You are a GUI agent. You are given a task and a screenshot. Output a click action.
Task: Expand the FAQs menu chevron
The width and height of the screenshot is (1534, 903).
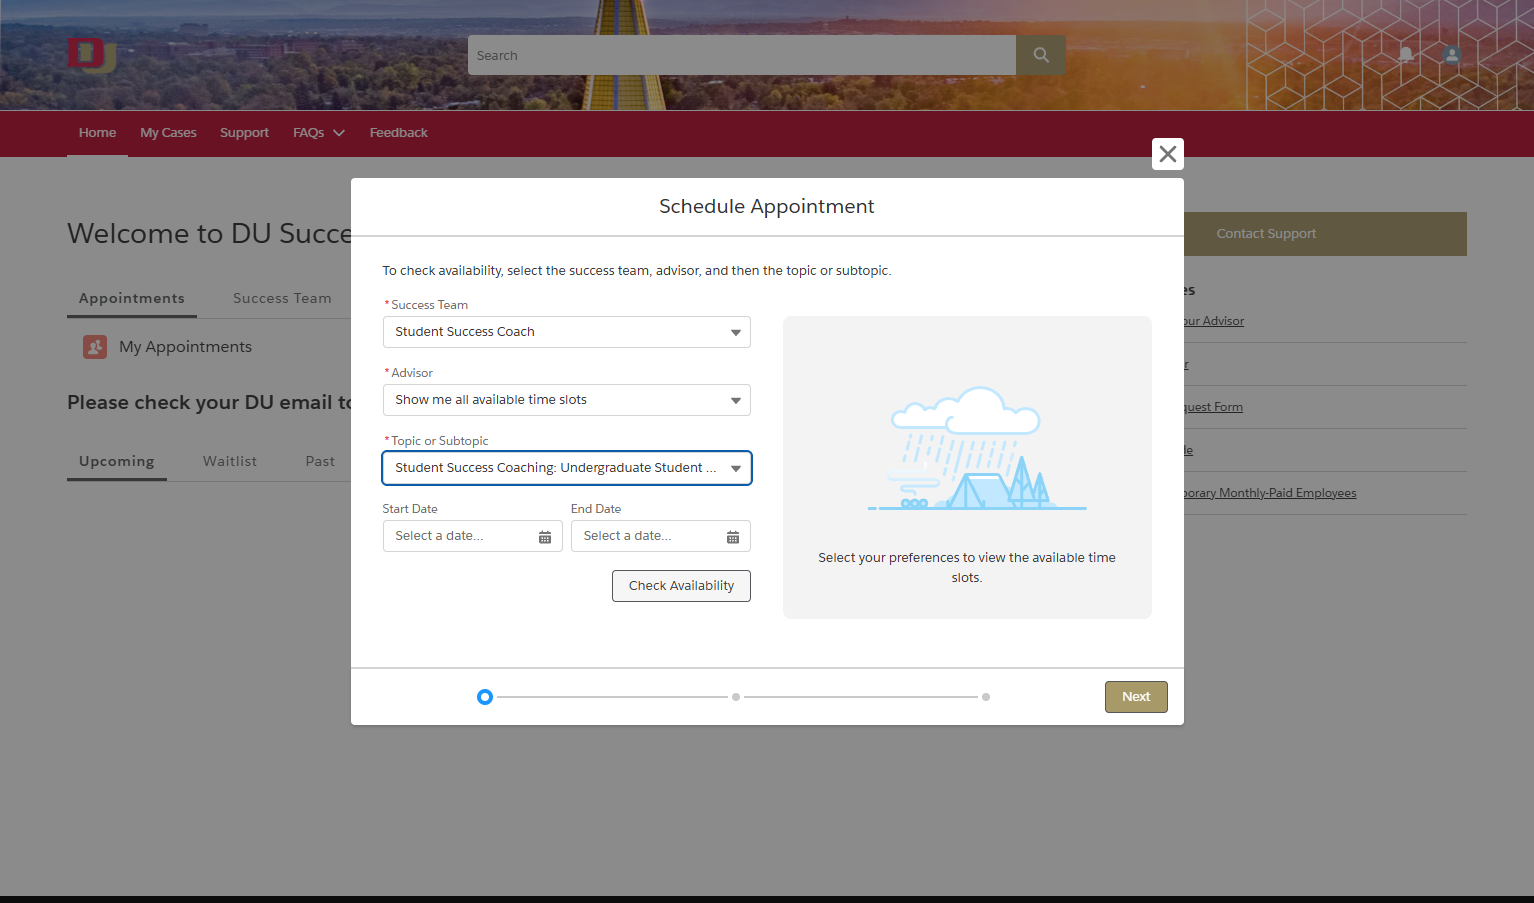point(339,133)
